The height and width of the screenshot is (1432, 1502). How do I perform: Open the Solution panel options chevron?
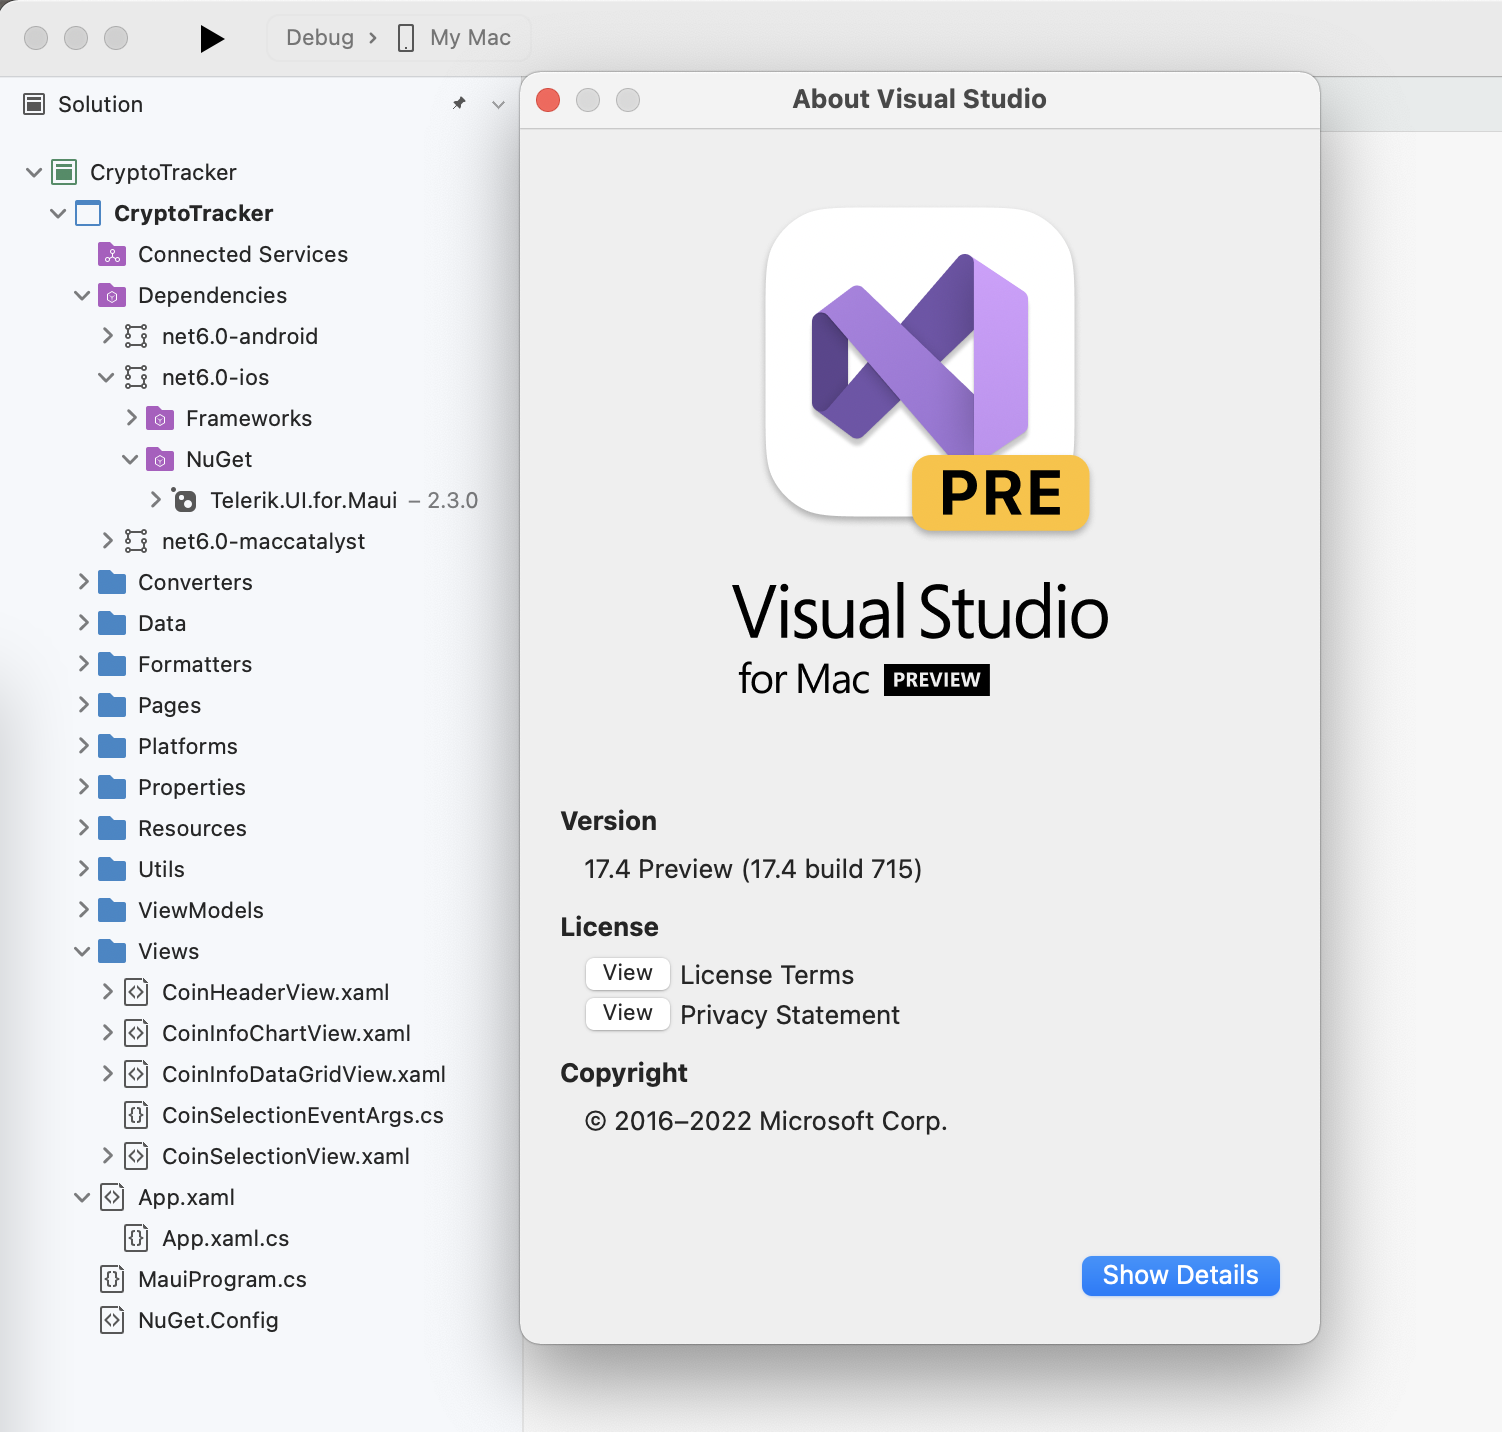click(x=498, y=104)
